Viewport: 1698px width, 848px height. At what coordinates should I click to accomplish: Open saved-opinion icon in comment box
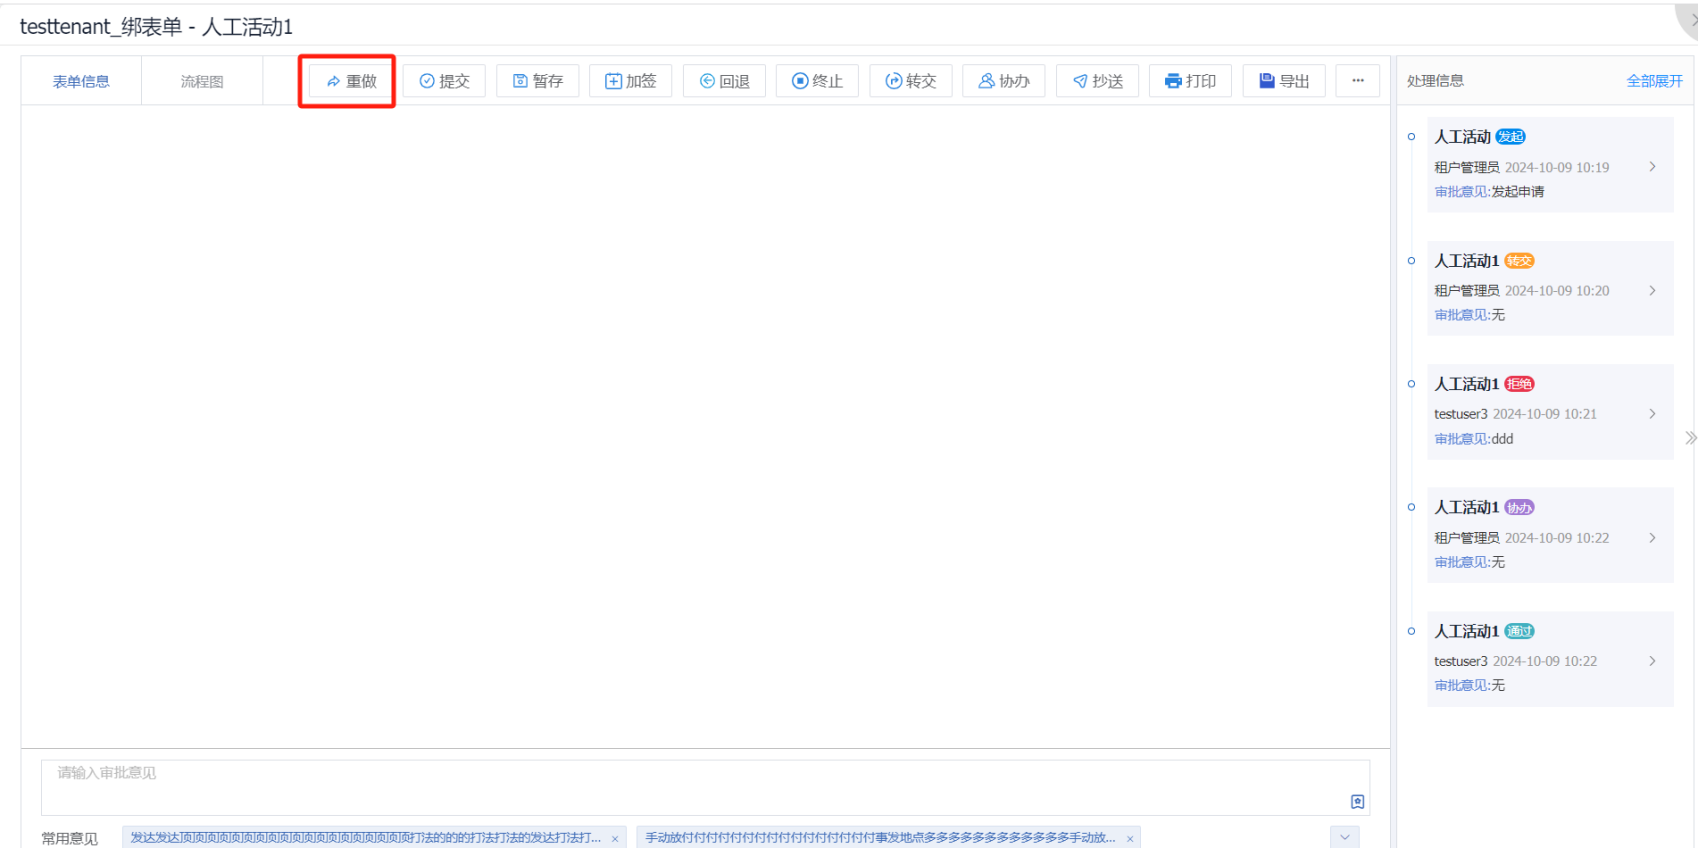[1357, 801]
